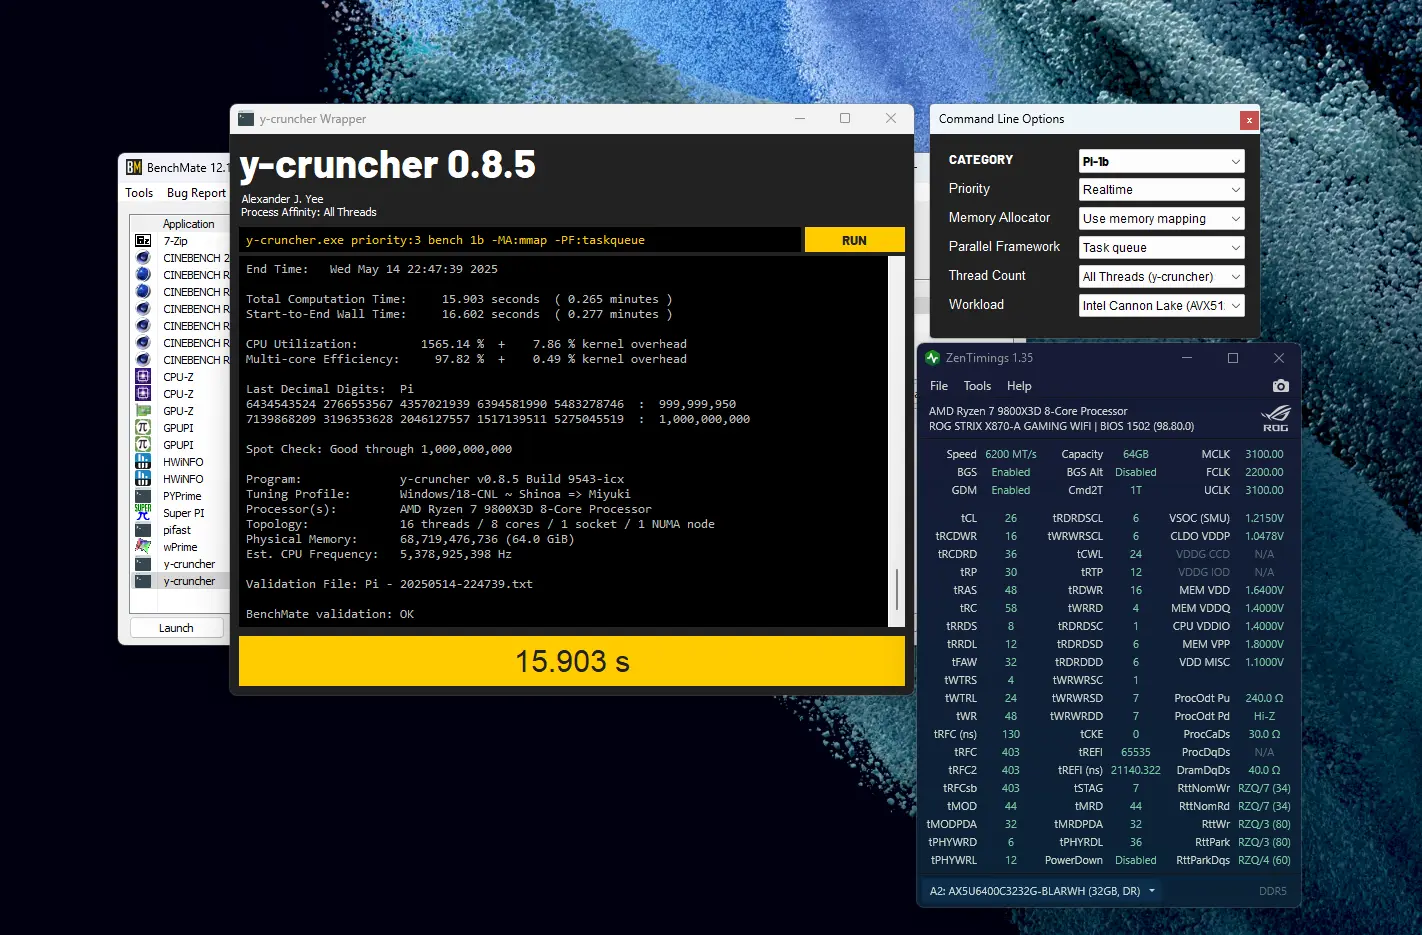Select the Super PI row label in BenchMate
This screenshot has width=1422, height=935.
184,513
